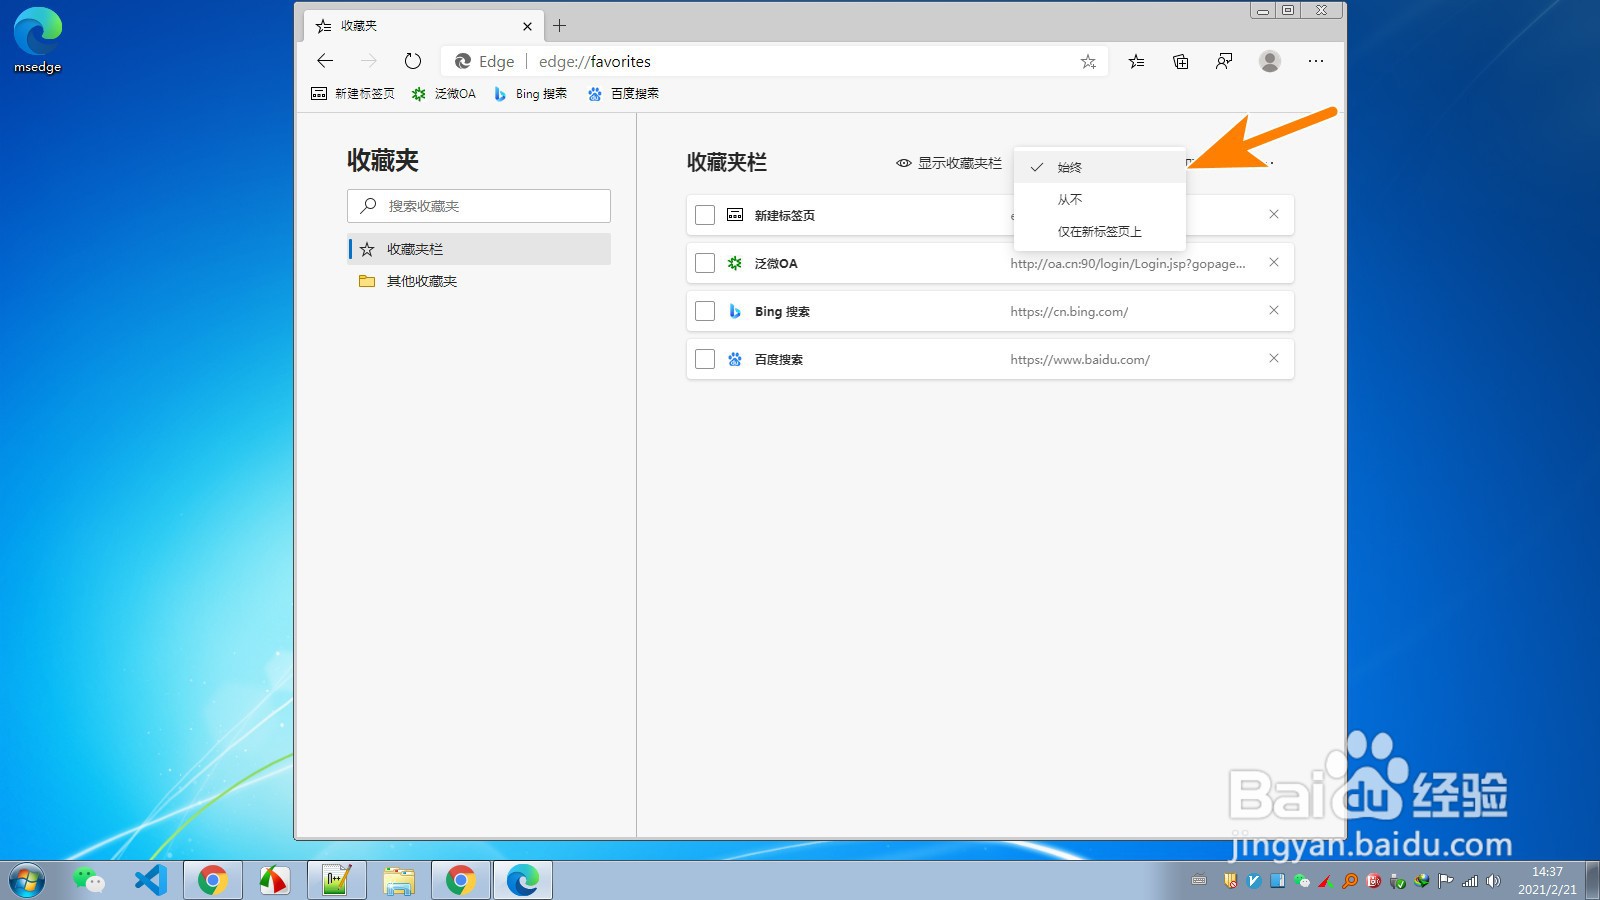
Task: Select 其他收藏夹 in the sidebar
Action: pos(420,281)
